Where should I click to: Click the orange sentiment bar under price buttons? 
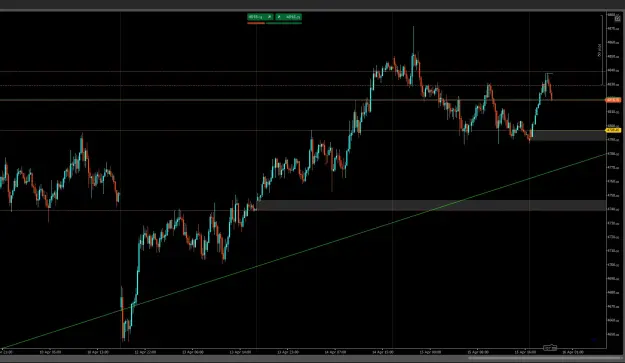tap(256, 23)
